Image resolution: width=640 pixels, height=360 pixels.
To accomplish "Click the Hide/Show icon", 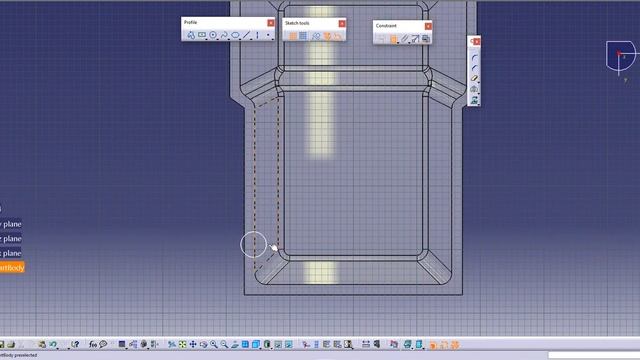I will coord(278,344).
